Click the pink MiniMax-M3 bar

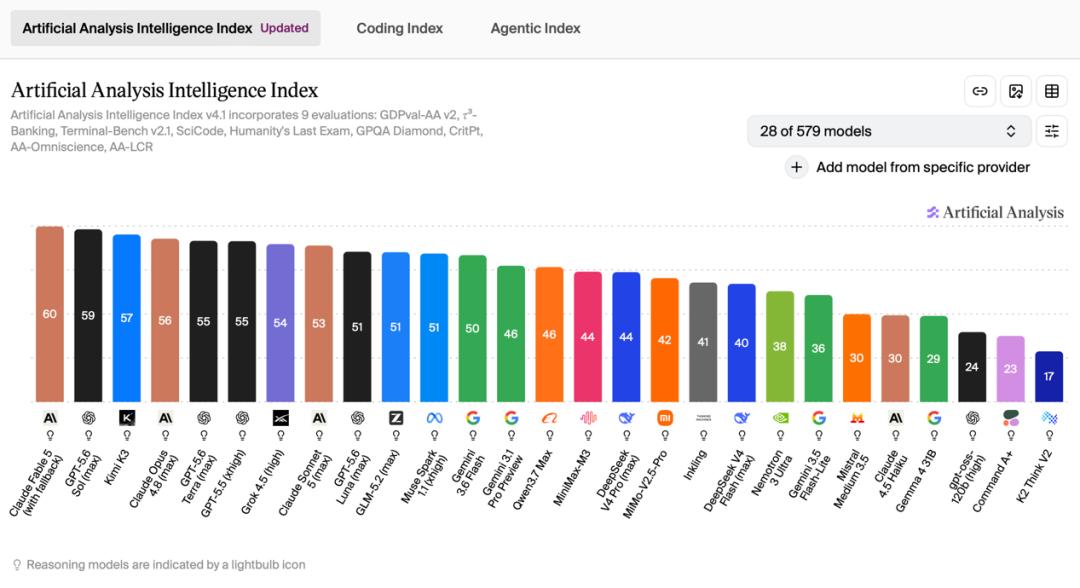[588, 337]
